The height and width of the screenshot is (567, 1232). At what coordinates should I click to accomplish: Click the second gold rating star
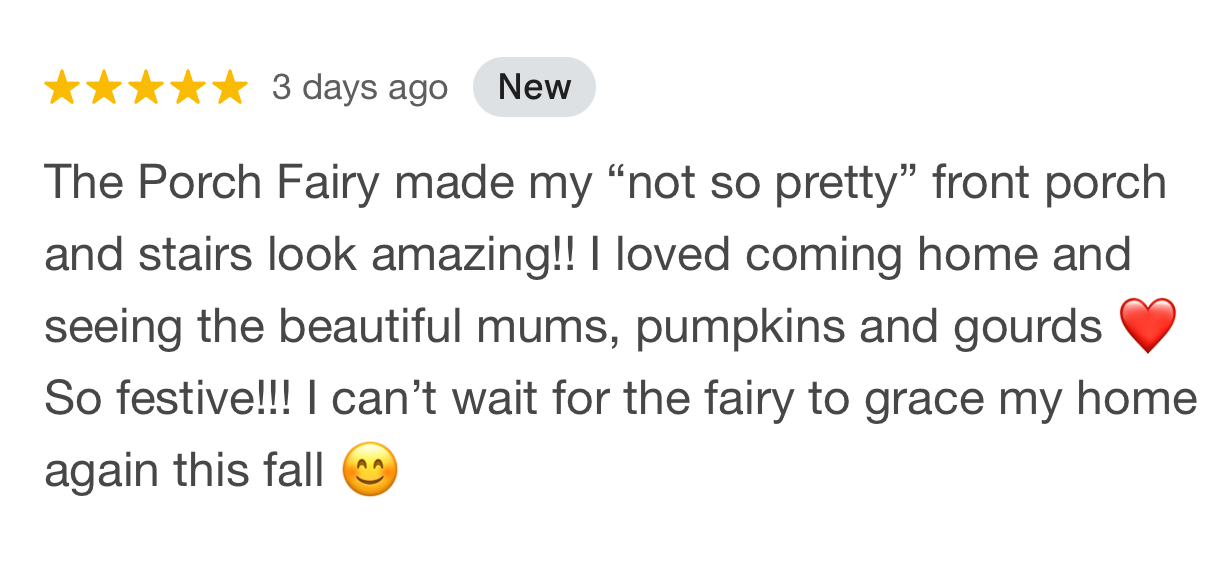pos(104,88)
